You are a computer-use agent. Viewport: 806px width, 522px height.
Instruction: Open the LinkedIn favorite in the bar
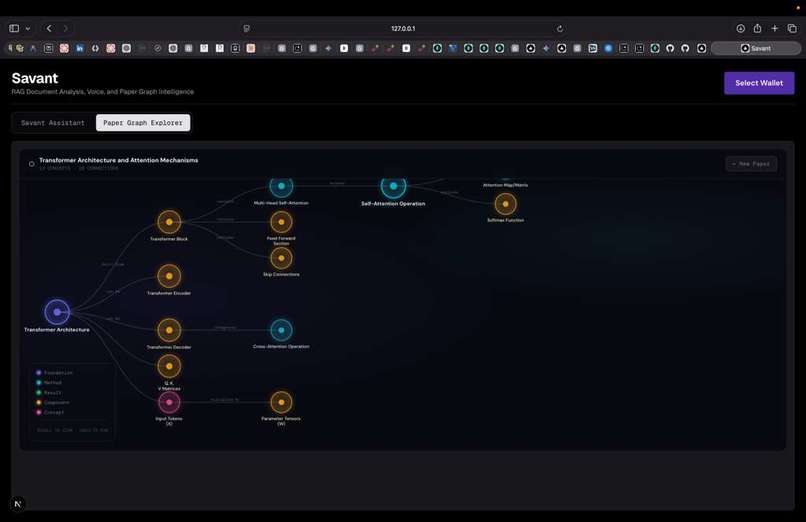[80, 48]
